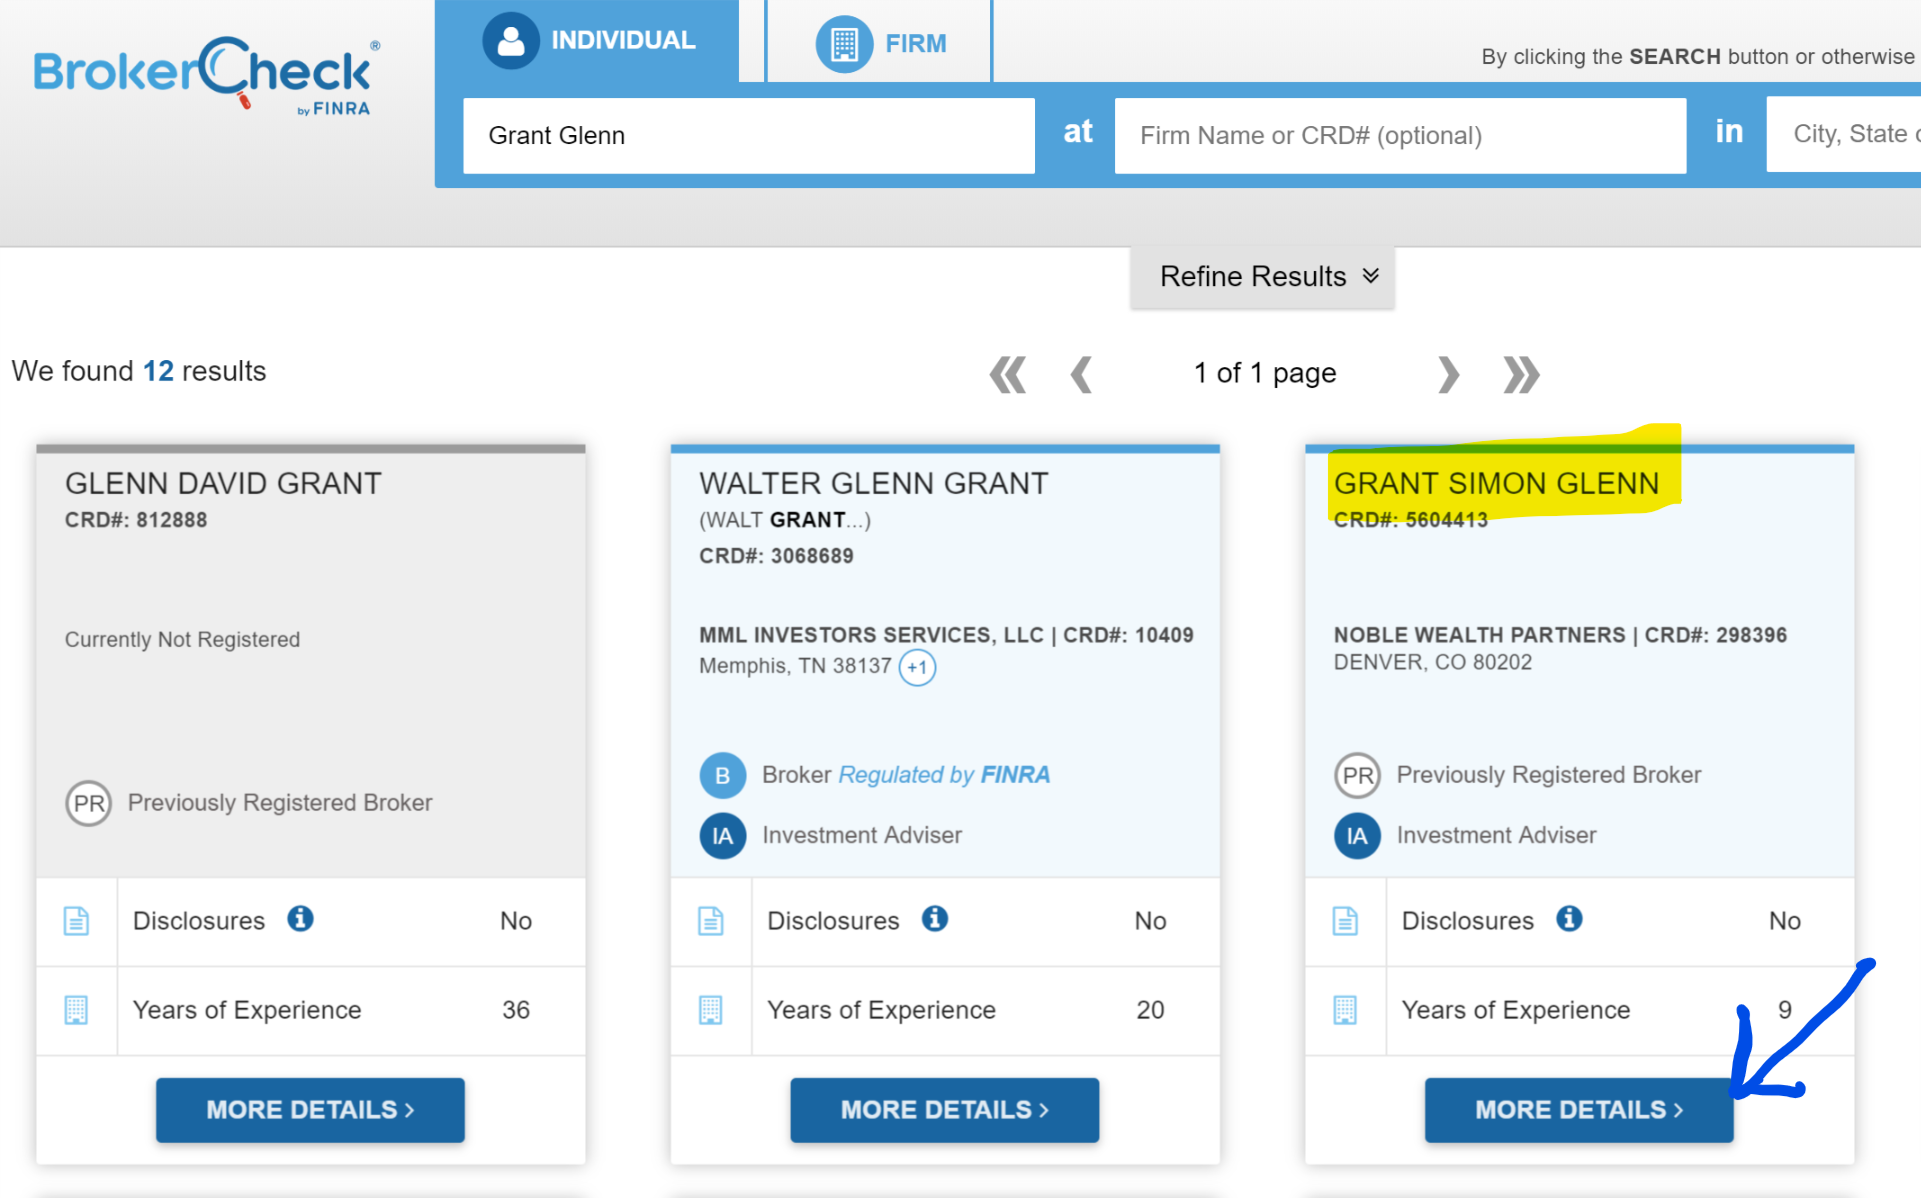The width and height of the screenshot is (1921, 1198).
Task: Click the 12 results count
Action: pyautogui.click(x=158, y=371)
